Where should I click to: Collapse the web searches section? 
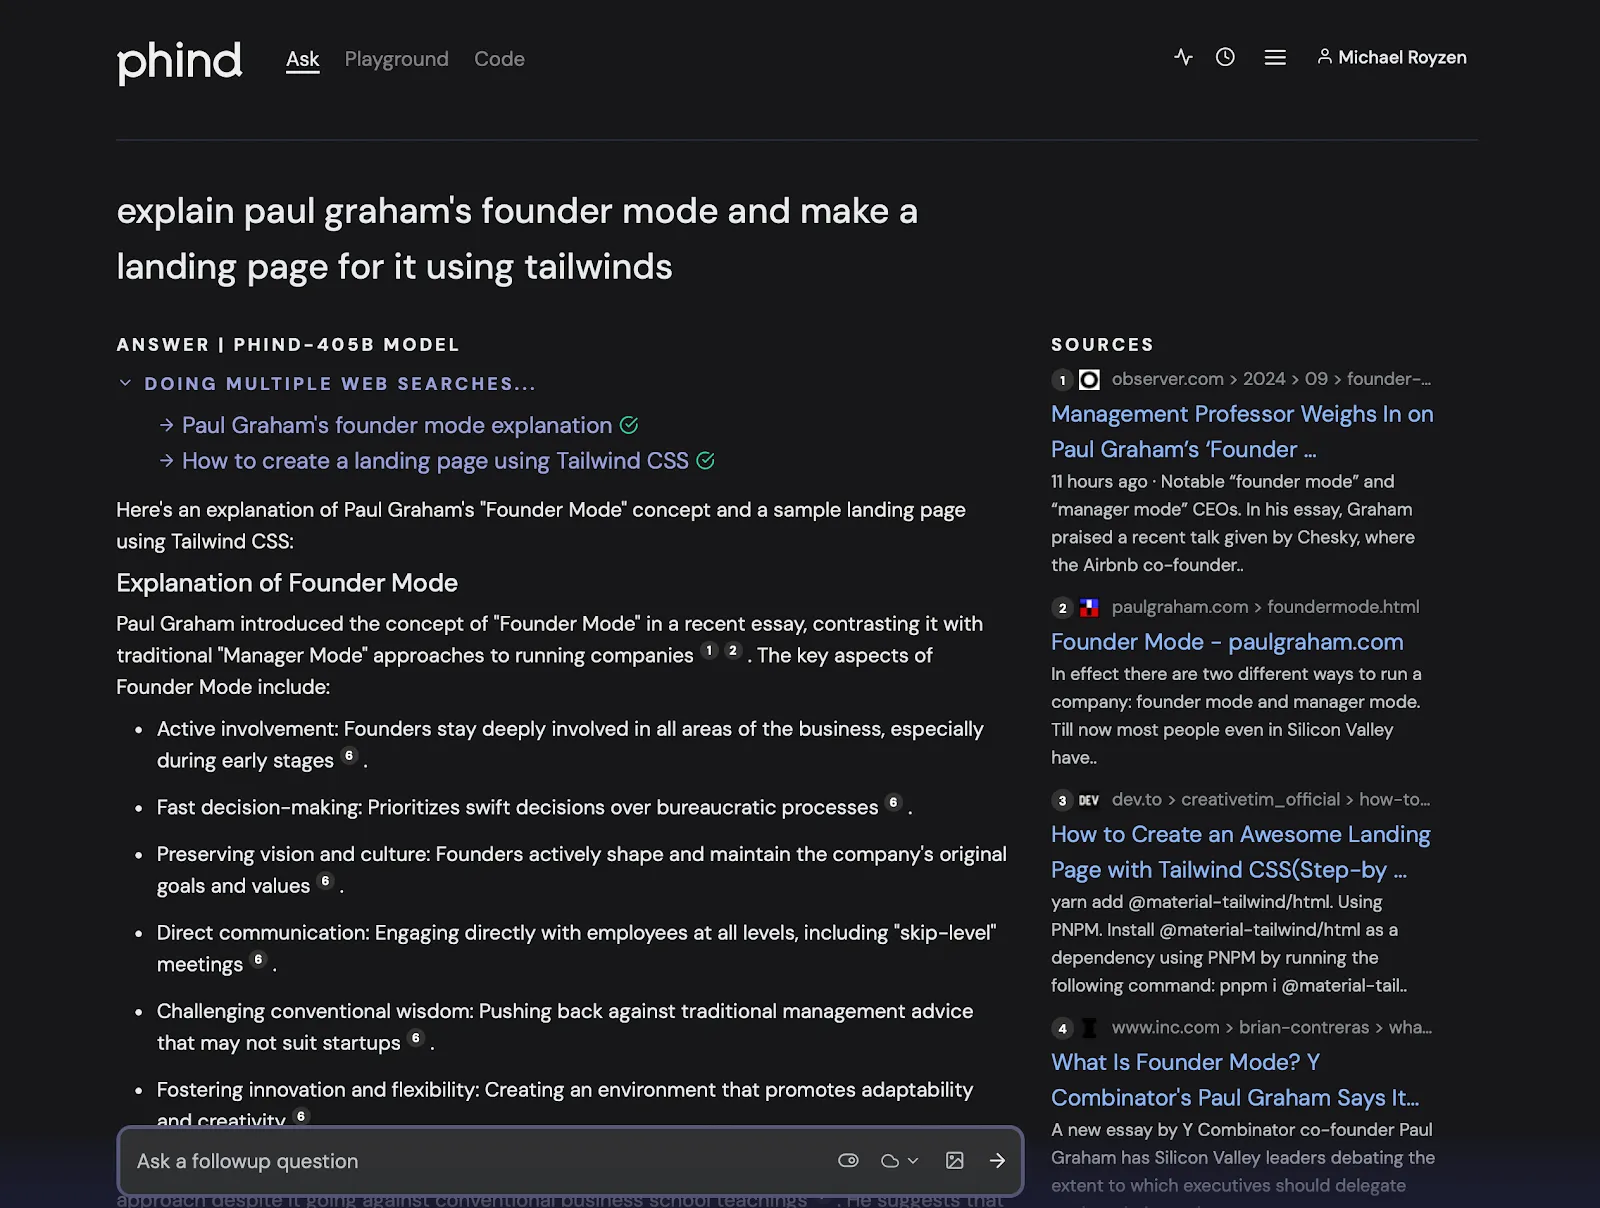tap(125, 383)
